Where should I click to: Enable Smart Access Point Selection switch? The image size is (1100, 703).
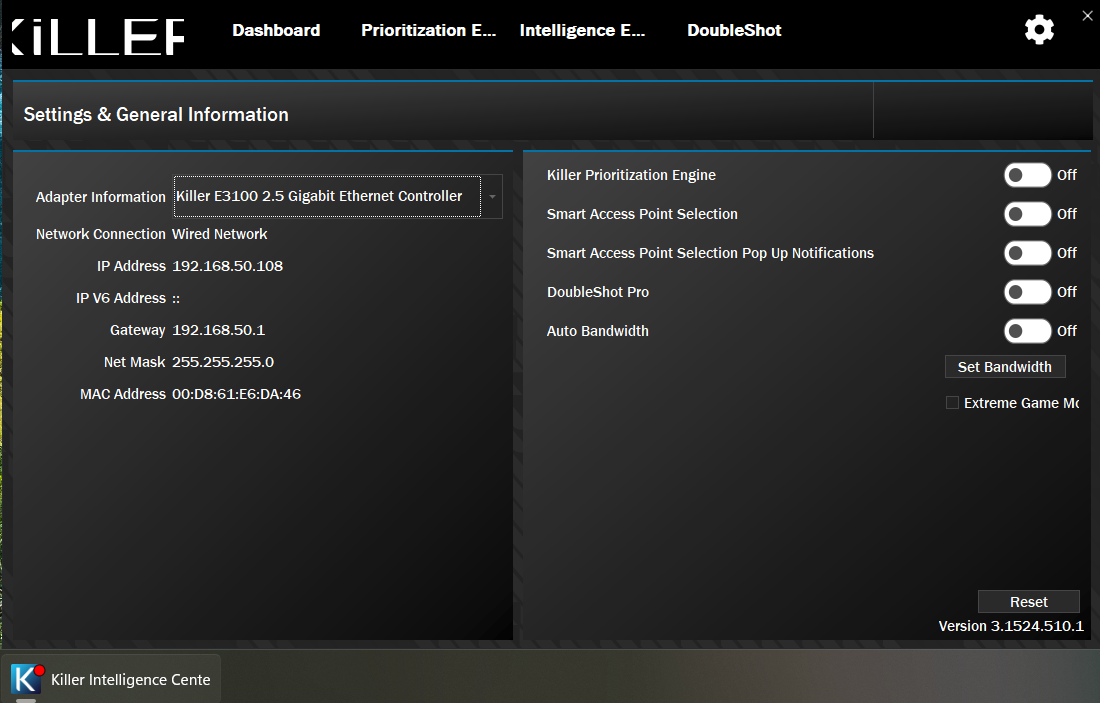(x=1027, y=214)
